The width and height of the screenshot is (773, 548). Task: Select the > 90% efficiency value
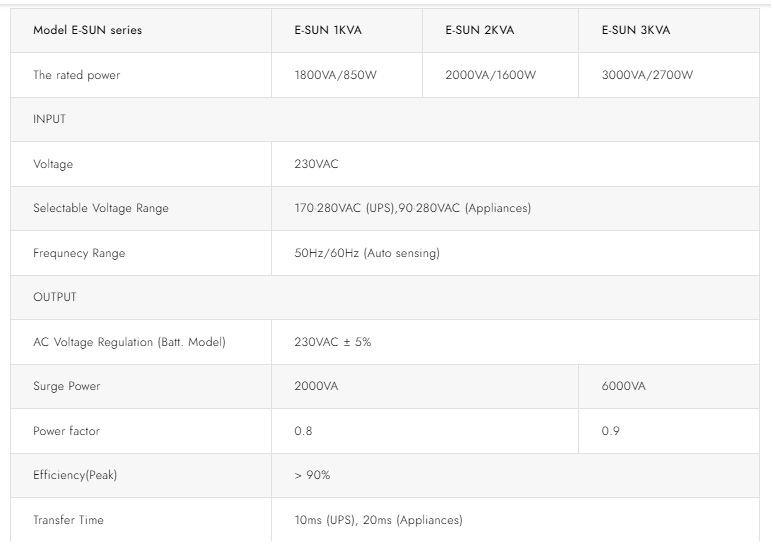click(x=312, y=475)
